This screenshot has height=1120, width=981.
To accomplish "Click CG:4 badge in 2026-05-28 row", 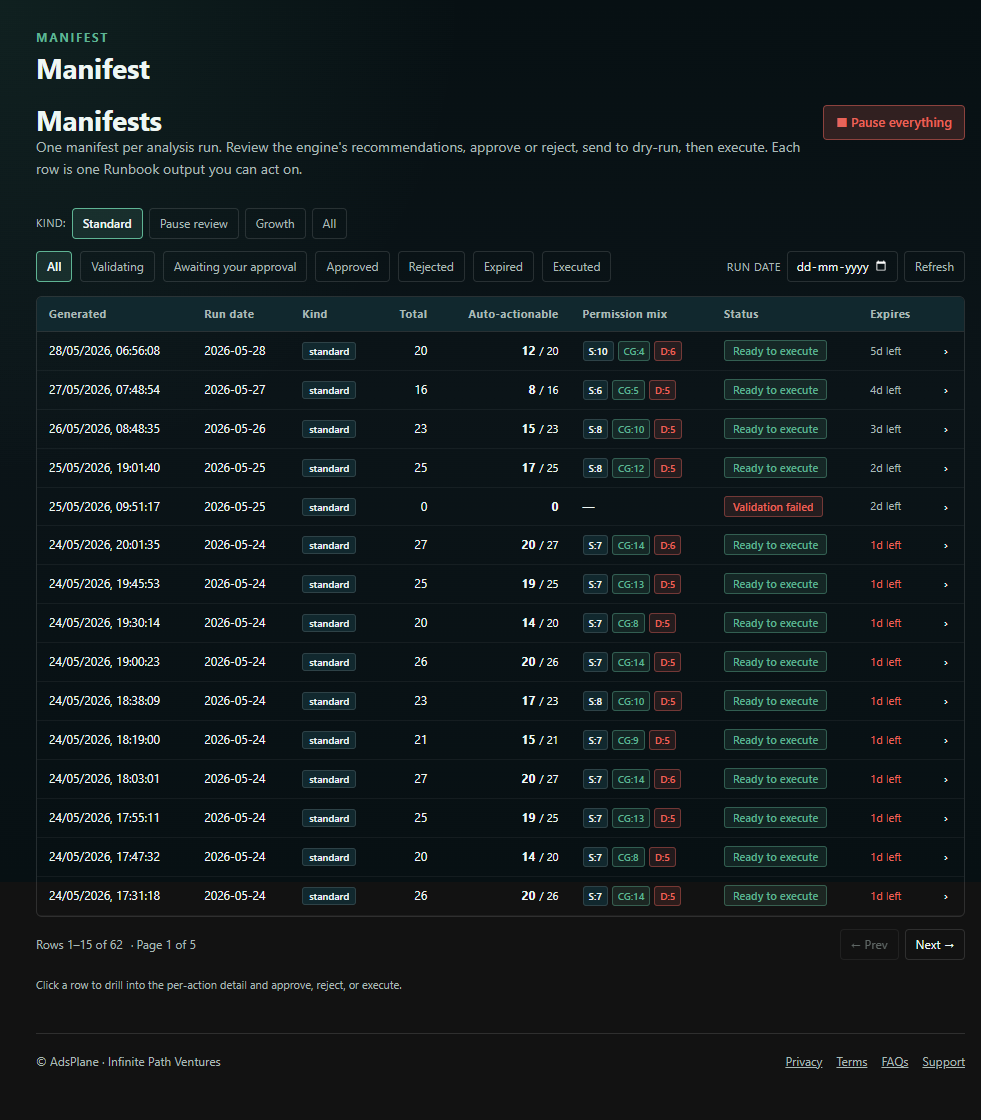I will pyautogui.click(x=634, y=351).
